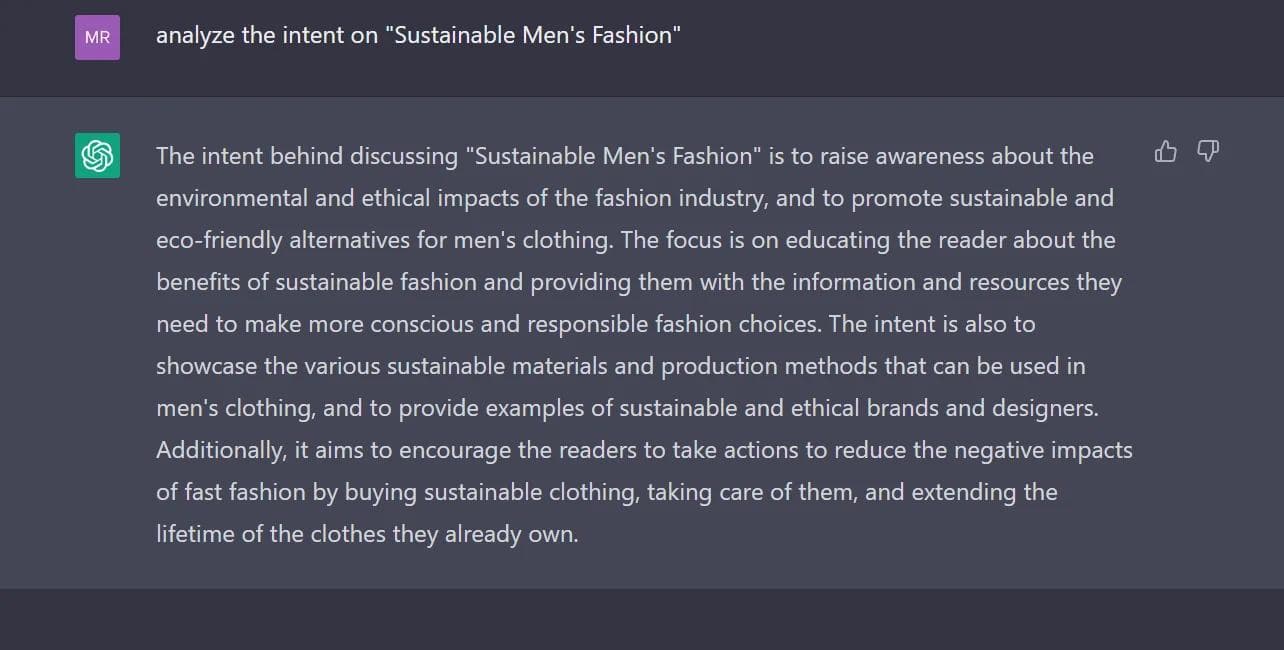Click the empty dark area below the response
The image size is (1284, 650).
[640, 620]
